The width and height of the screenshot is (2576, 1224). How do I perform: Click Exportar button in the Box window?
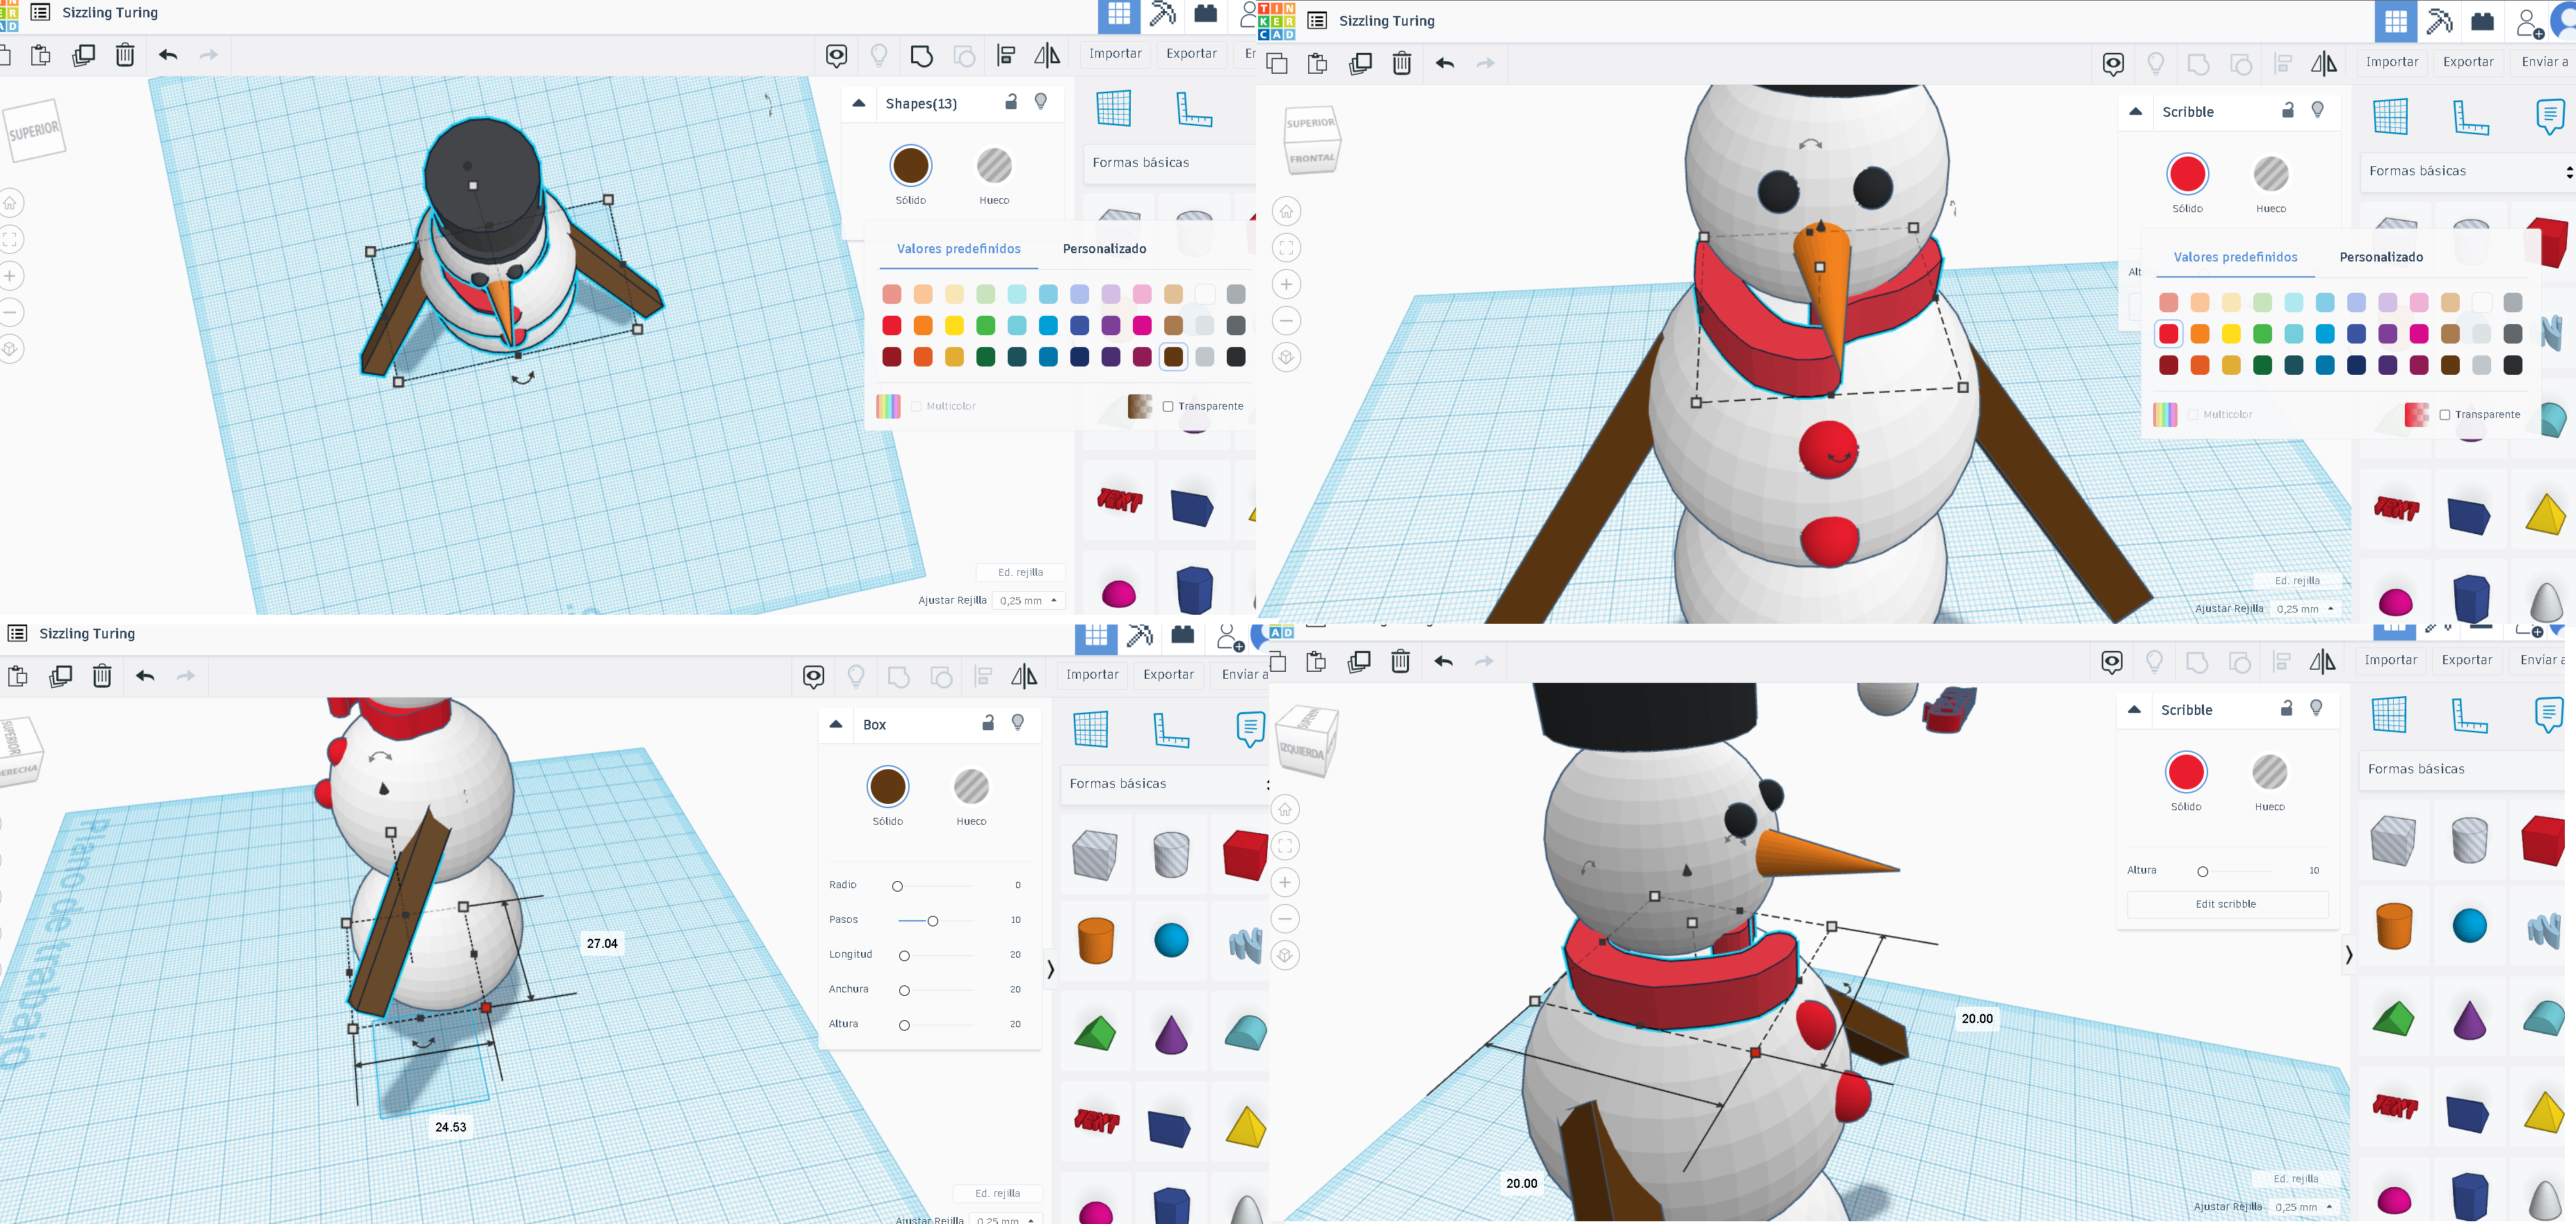[1168, 675]
